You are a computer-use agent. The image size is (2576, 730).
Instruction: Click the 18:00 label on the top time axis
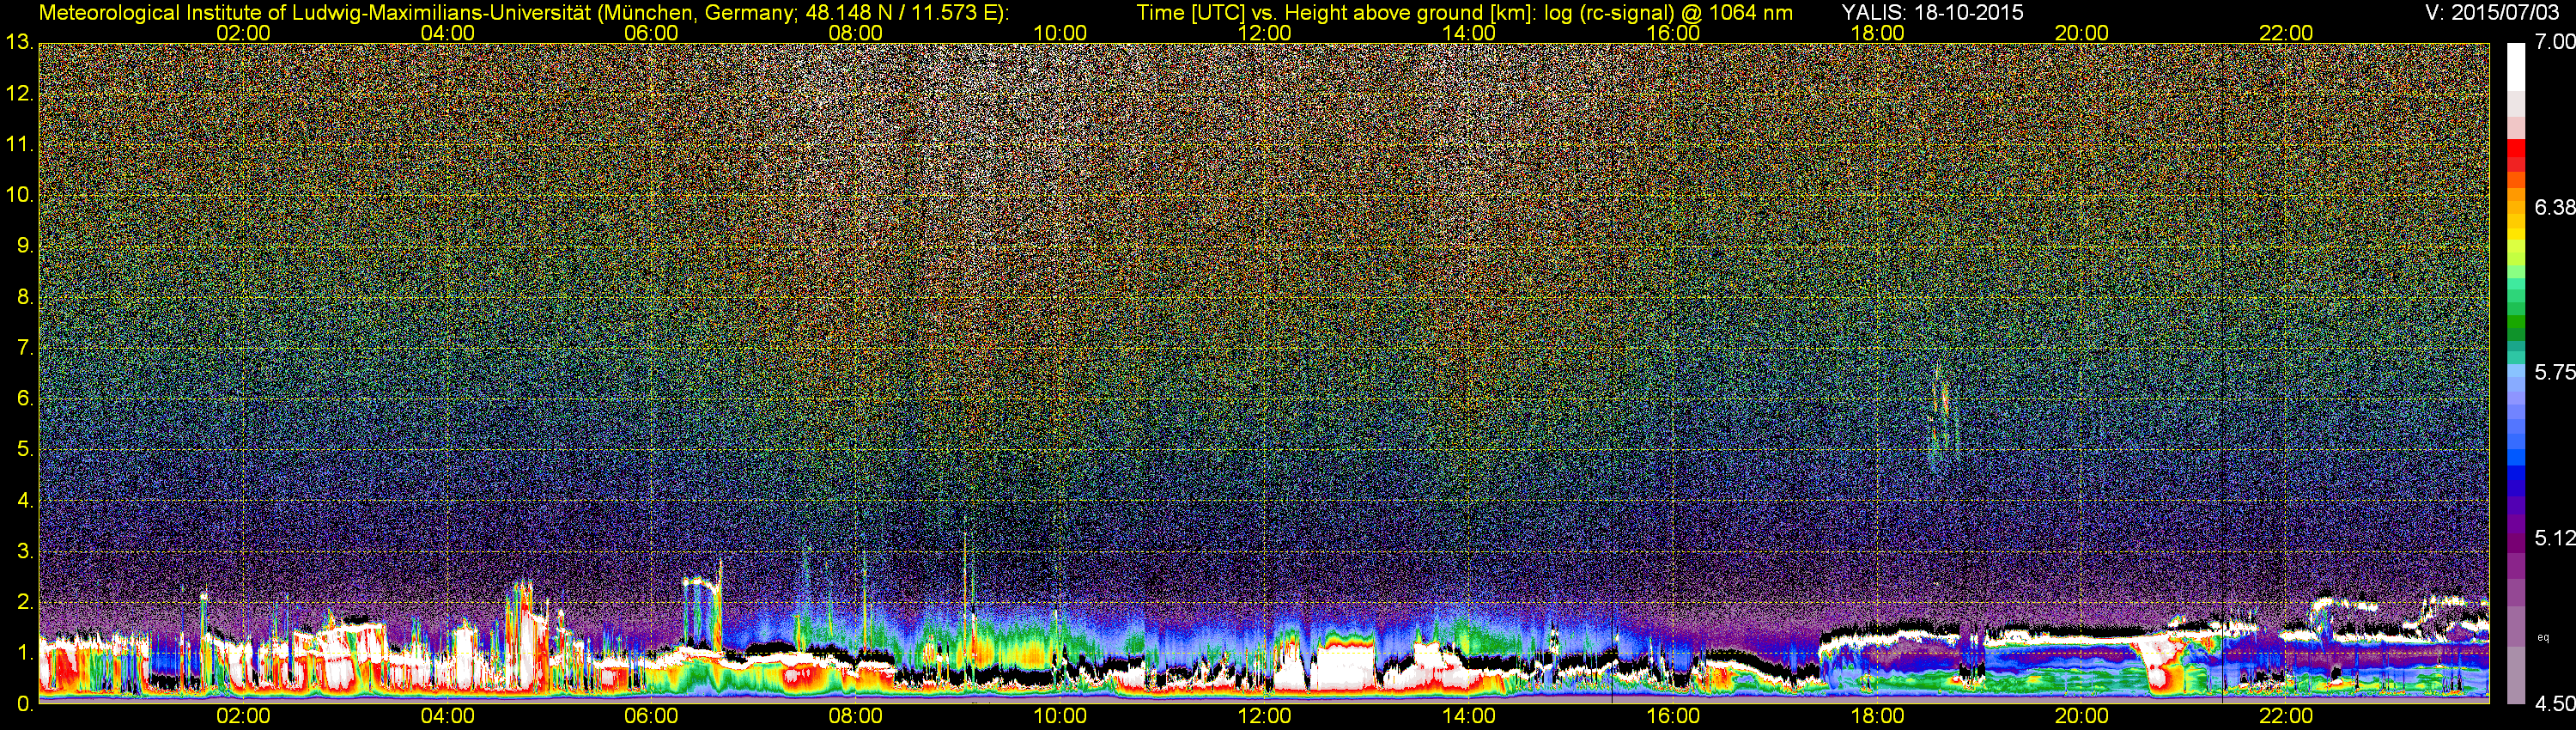pyautogui.click(x=1877, y=33)
